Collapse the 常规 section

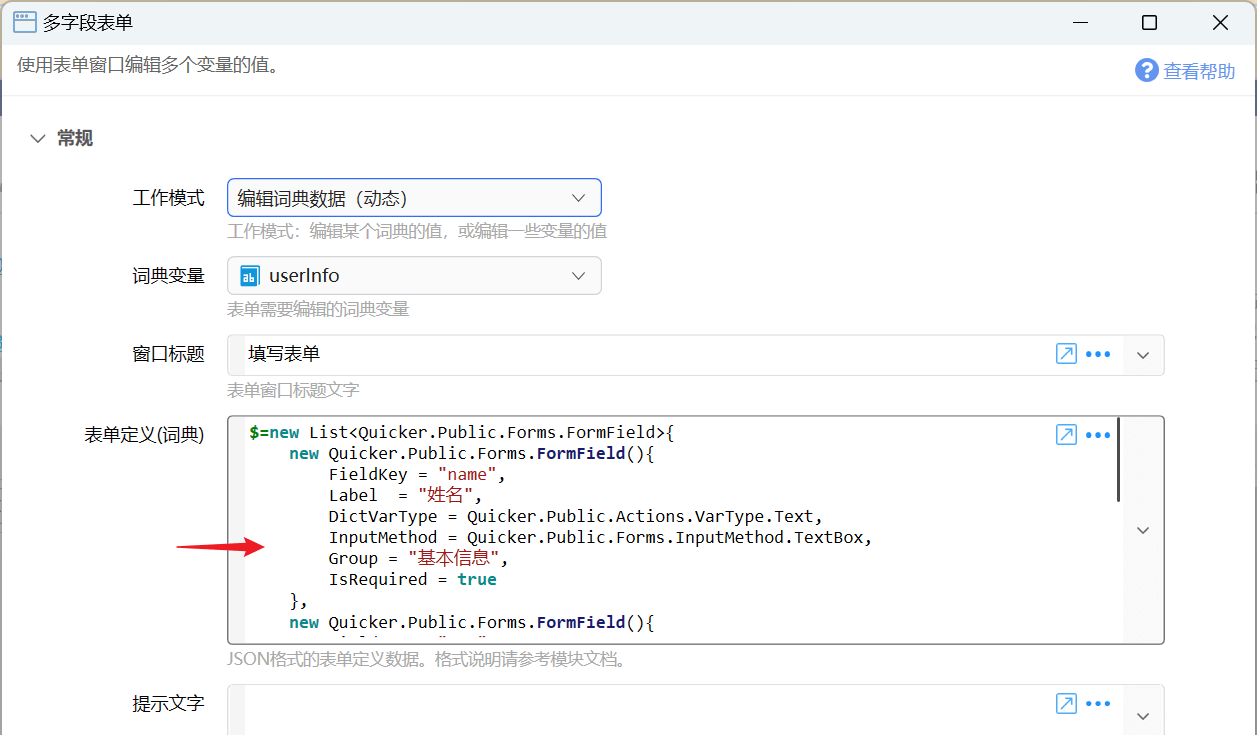tap(38, 139)
